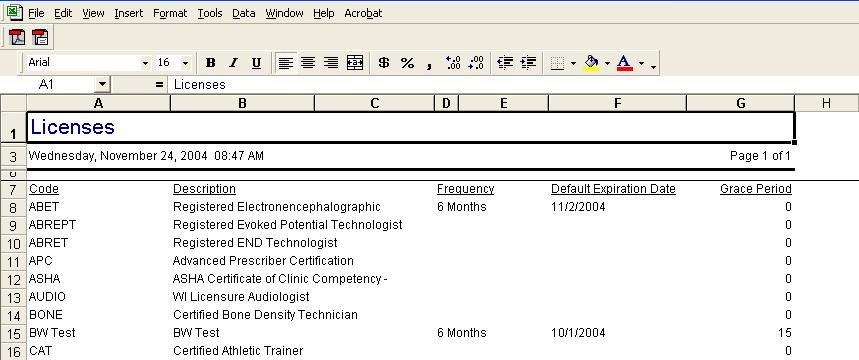Click the Code column heading cell

click(44, 189)
